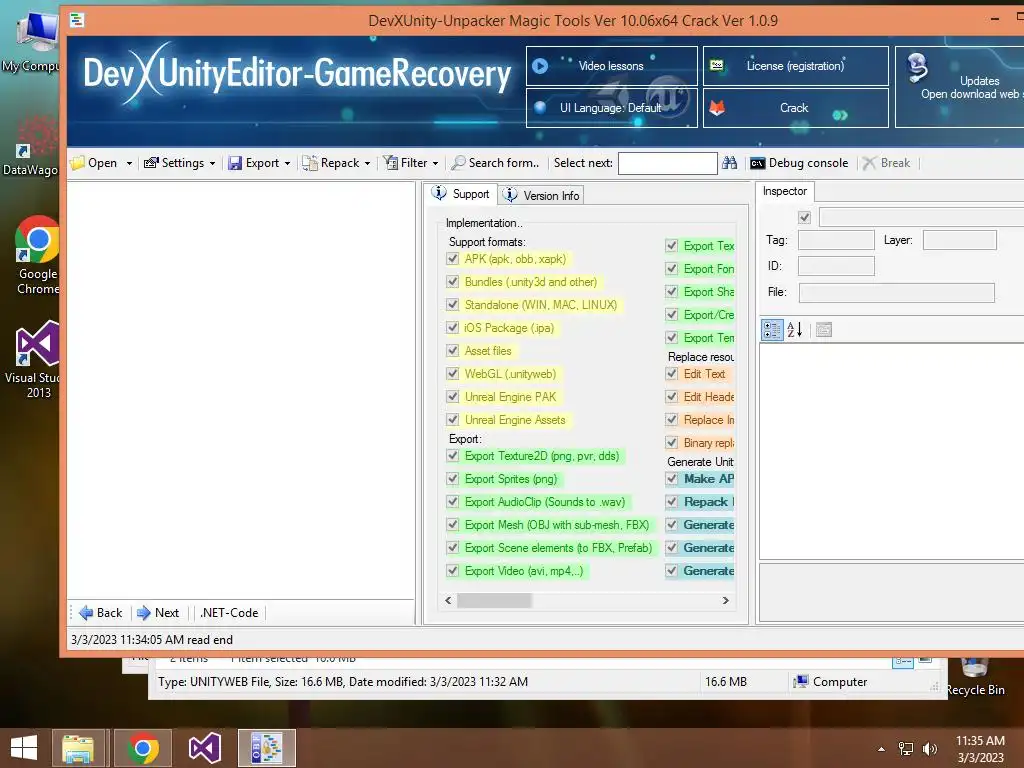Screen dimensions: 1024x768
Task: Click the Settings toolbar icon
Action: click(151, 163)
